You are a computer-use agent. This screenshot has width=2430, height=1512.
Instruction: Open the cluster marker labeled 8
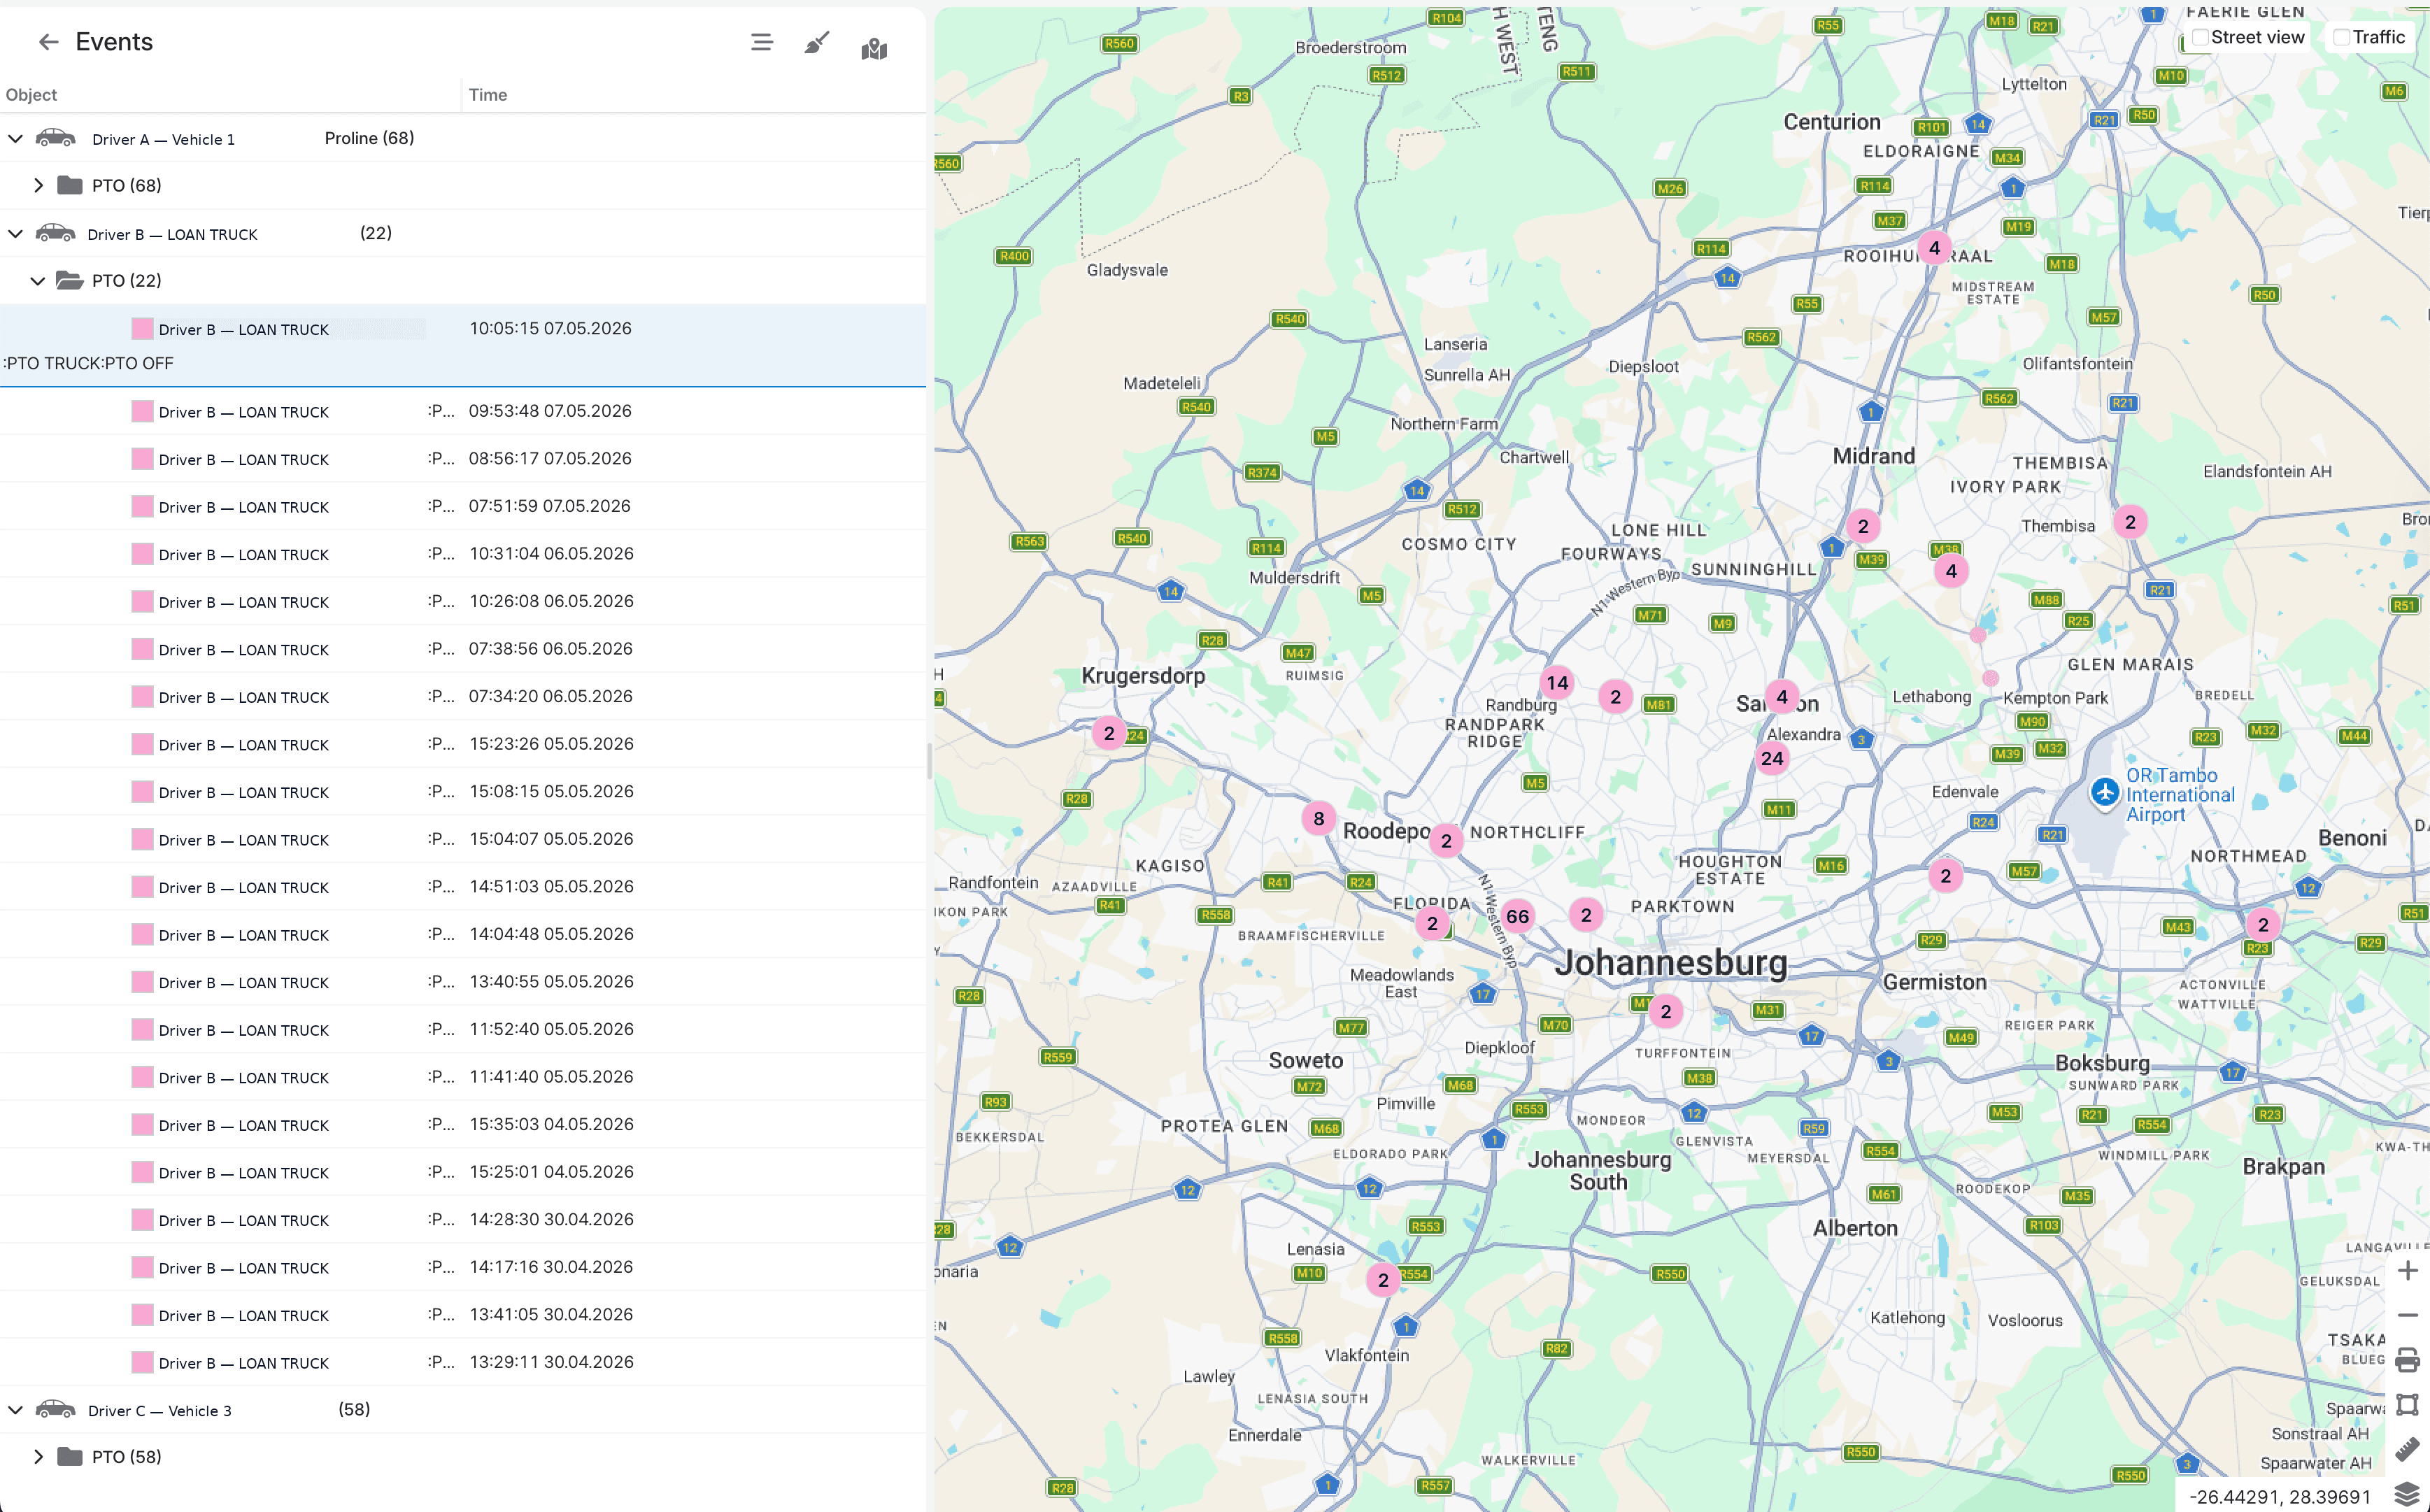[x=1319, y=818]
